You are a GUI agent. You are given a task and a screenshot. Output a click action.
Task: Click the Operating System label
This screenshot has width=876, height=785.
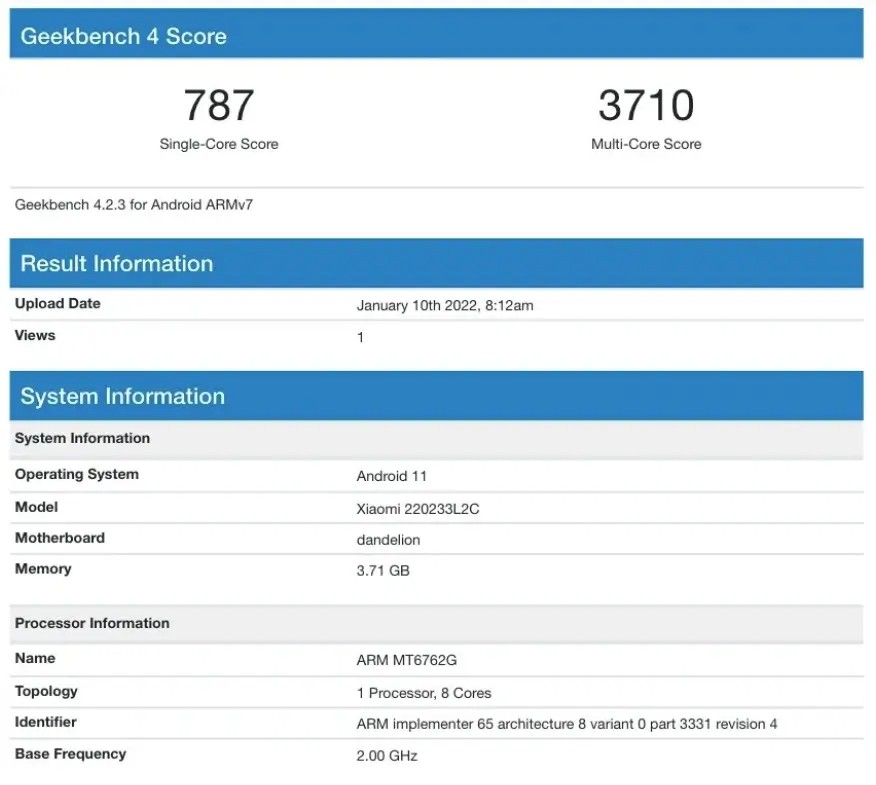point(77,474)
